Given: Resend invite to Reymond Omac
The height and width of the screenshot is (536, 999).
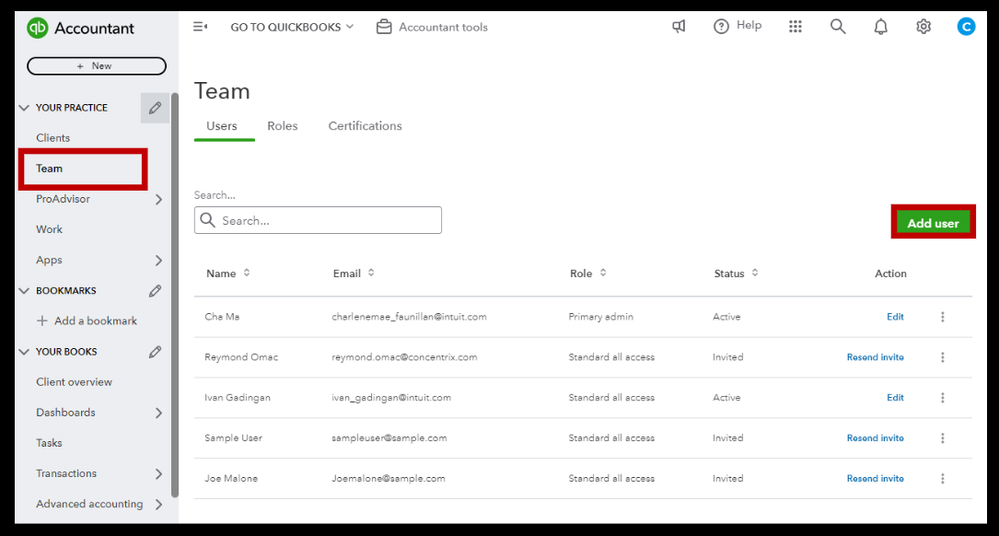Looking at the screenshot, I should 875,358.
